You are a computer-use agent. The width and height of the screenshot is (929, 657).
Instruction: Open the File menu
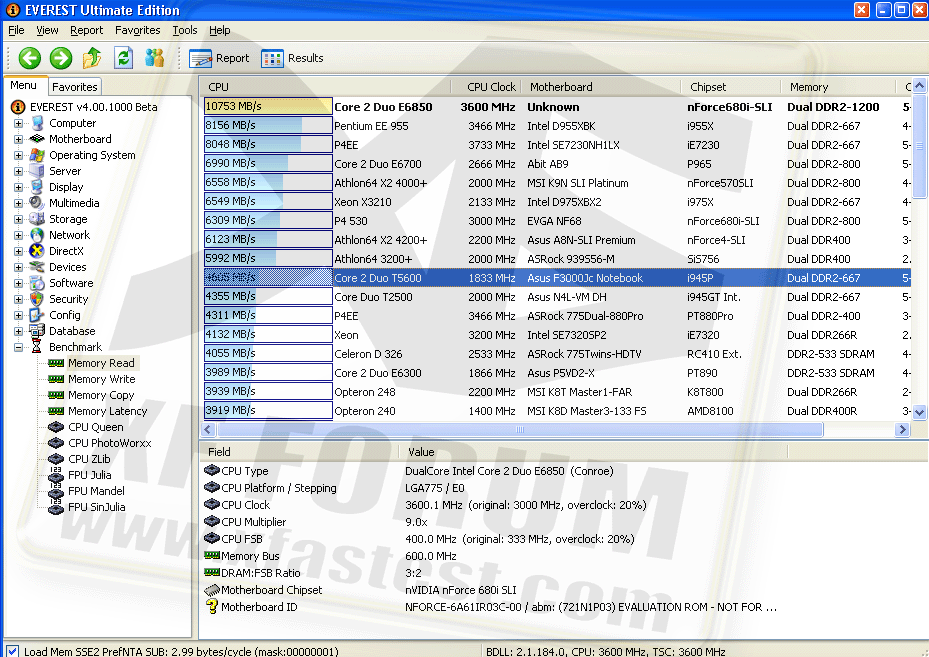tap(16, 30)
